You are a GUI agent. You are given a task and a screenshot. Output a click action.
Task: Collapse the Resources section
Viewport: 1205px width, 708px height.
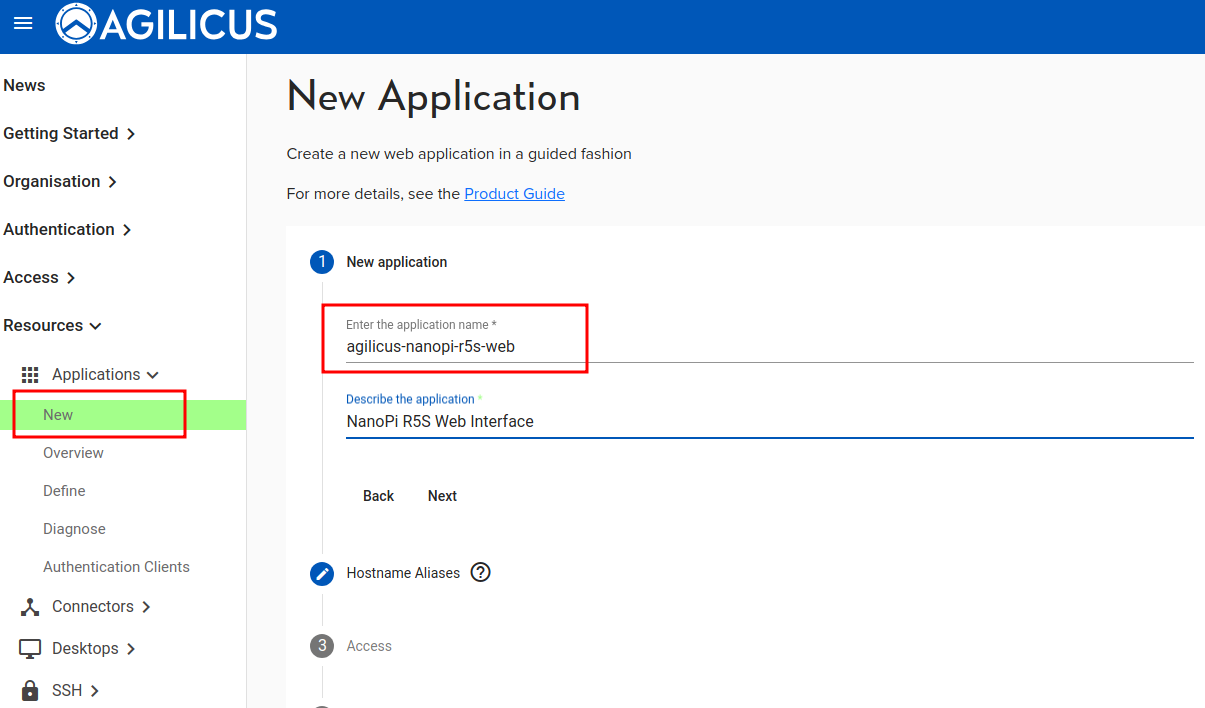click(52, 326)
